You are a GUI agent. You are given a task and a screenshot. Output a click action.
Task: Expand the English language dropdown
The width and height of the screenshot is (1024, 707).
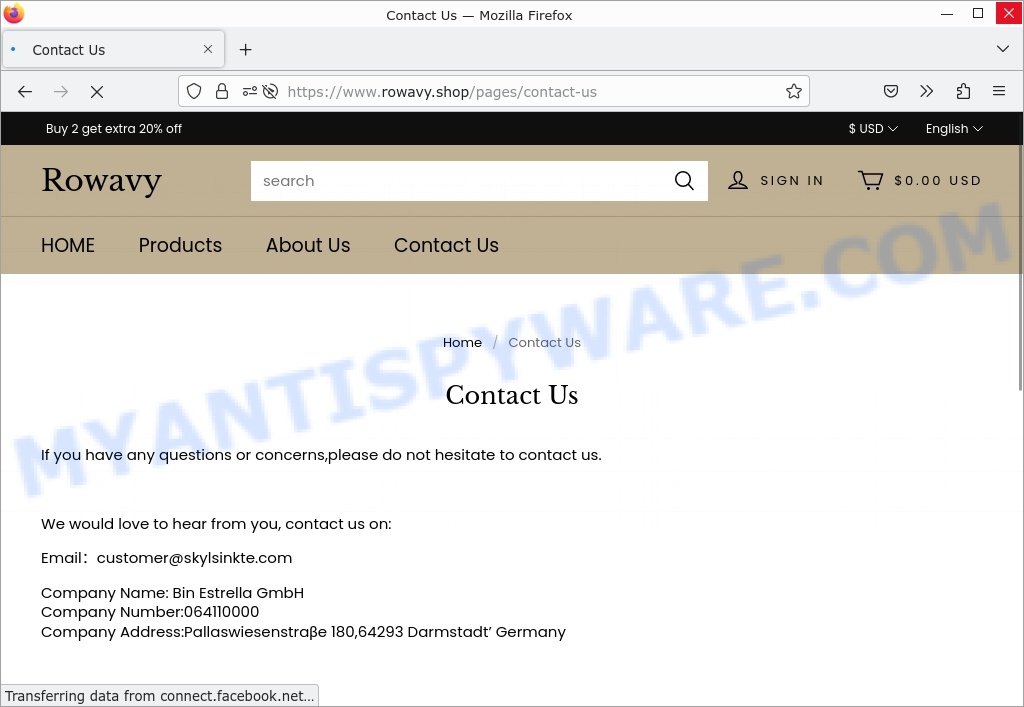pos(954,129)
